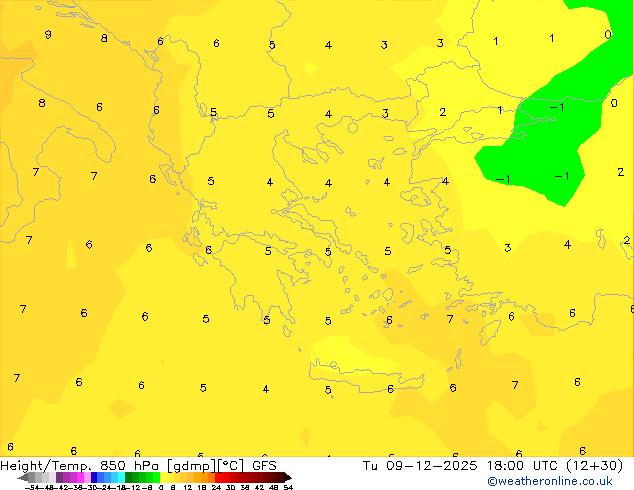Choose the brightest green swatch beside yellow
634x490 pixels.
[156, 477]
